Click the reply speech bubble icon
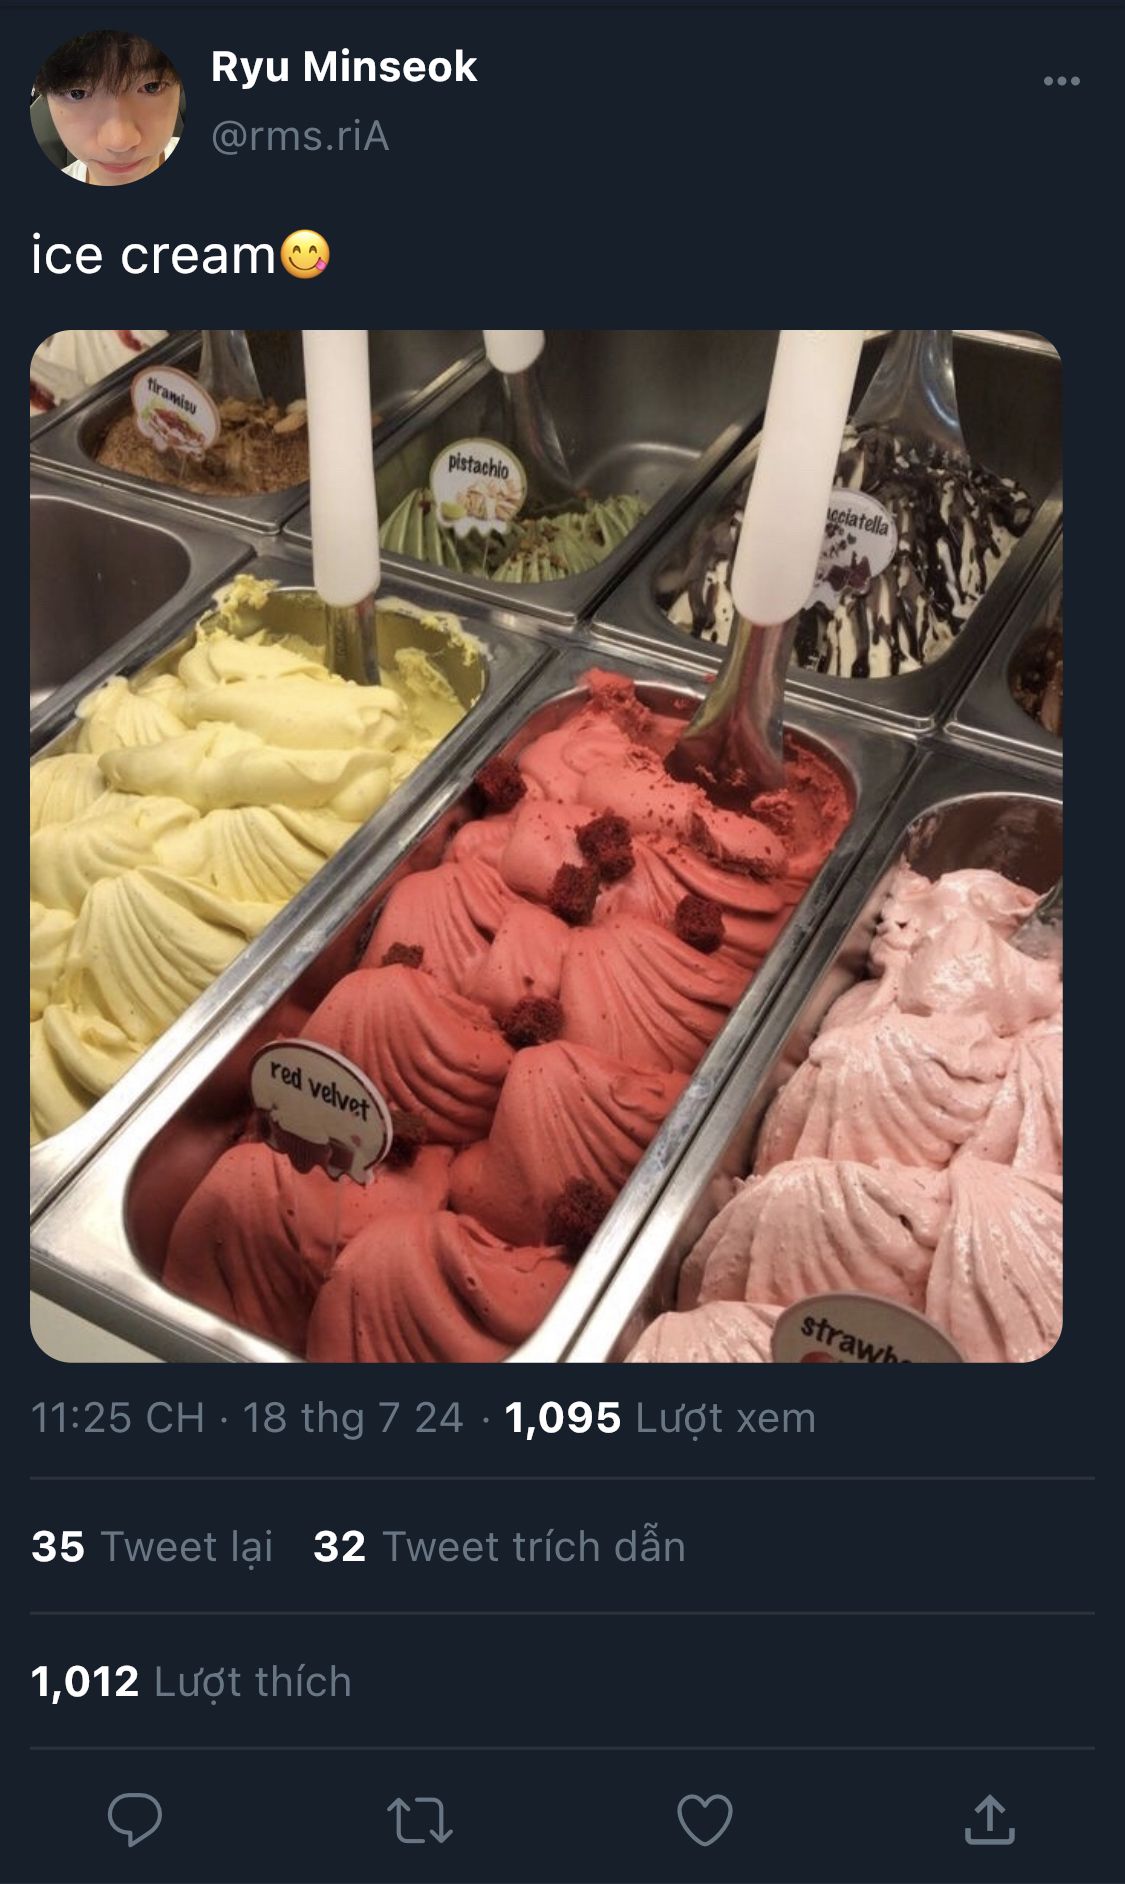Image resolution: width=1125 pixels, height=1884 pixels. tap(135, 1819)
